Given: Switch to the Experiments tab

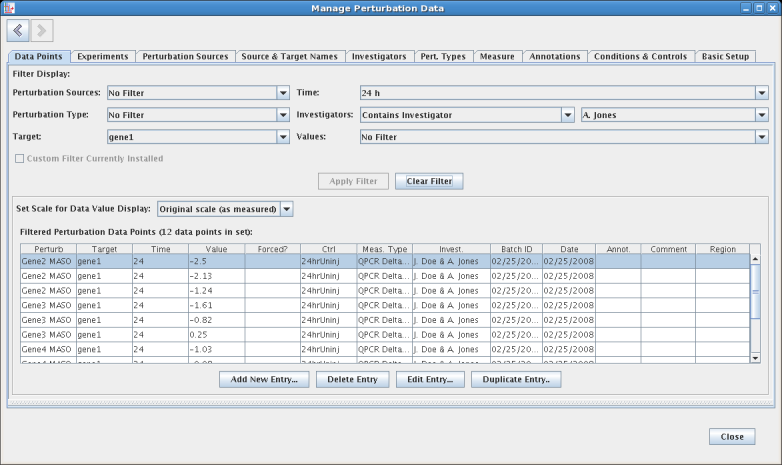Looking at the screenshot, I should pyautogui.click(x=102, y=57).
